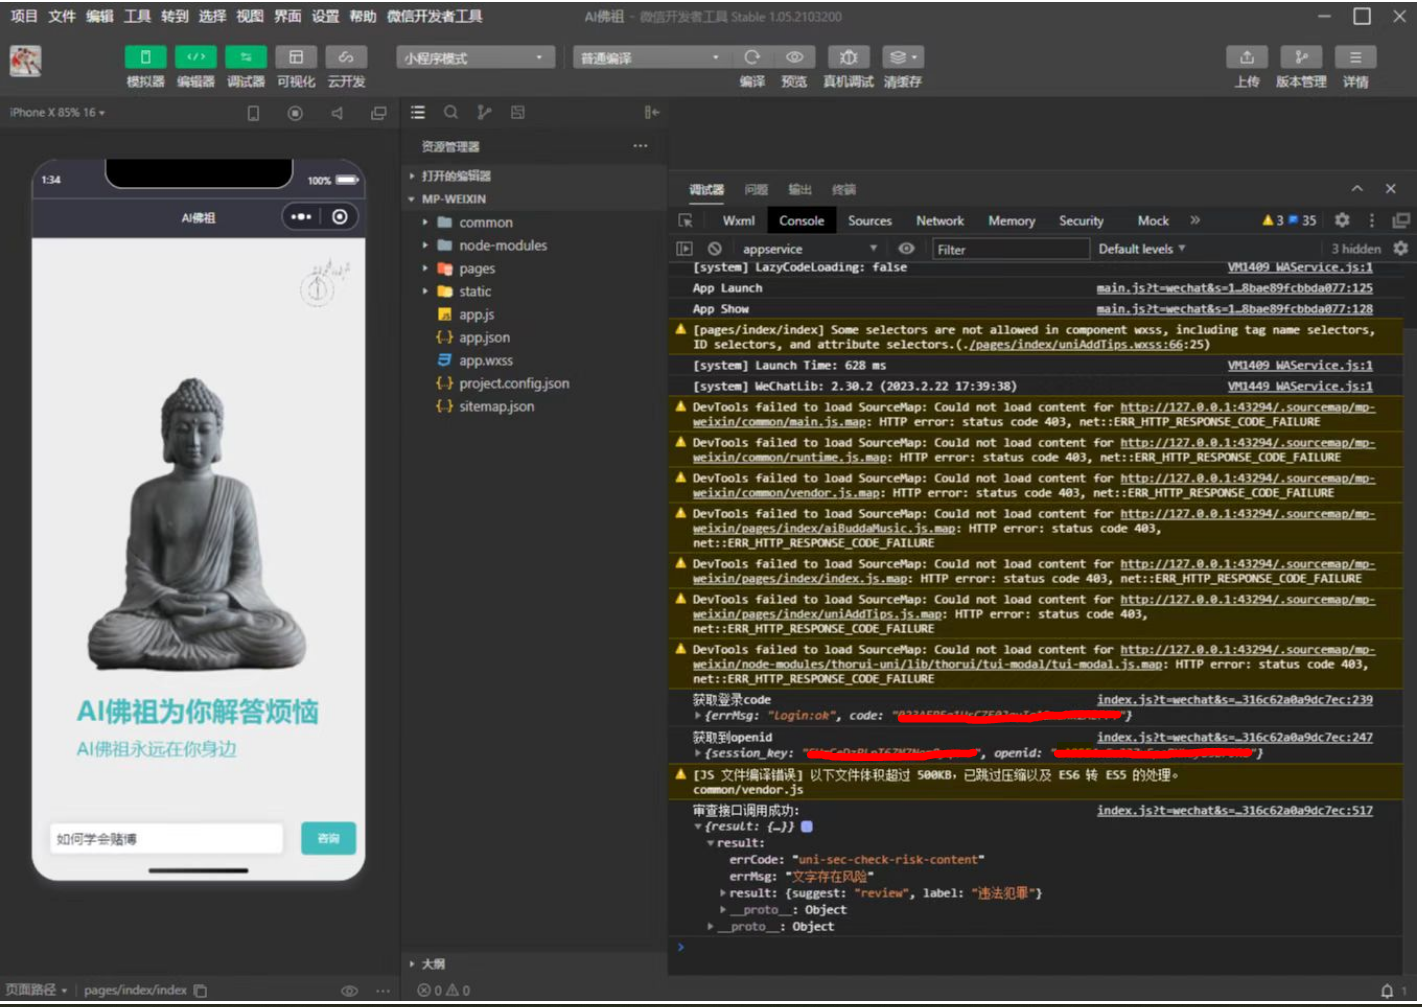Expand the pages folder
1422x1007 pixels.
pyautogui.click(x=476, y=268)
